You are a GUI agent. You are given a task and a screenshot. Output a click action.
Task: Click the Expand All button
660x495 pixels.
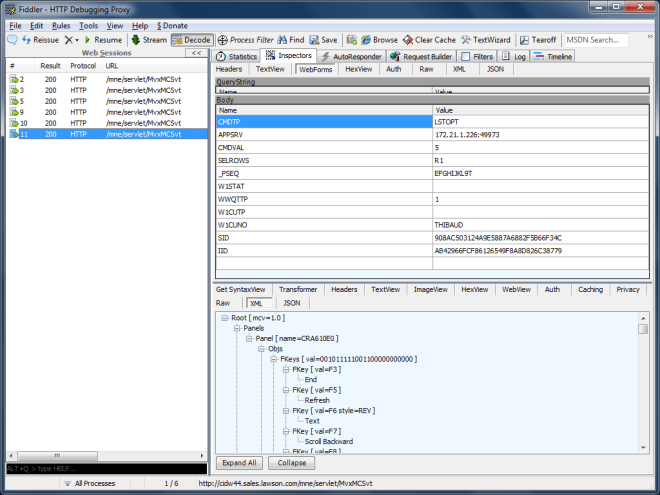coord(238,463)
